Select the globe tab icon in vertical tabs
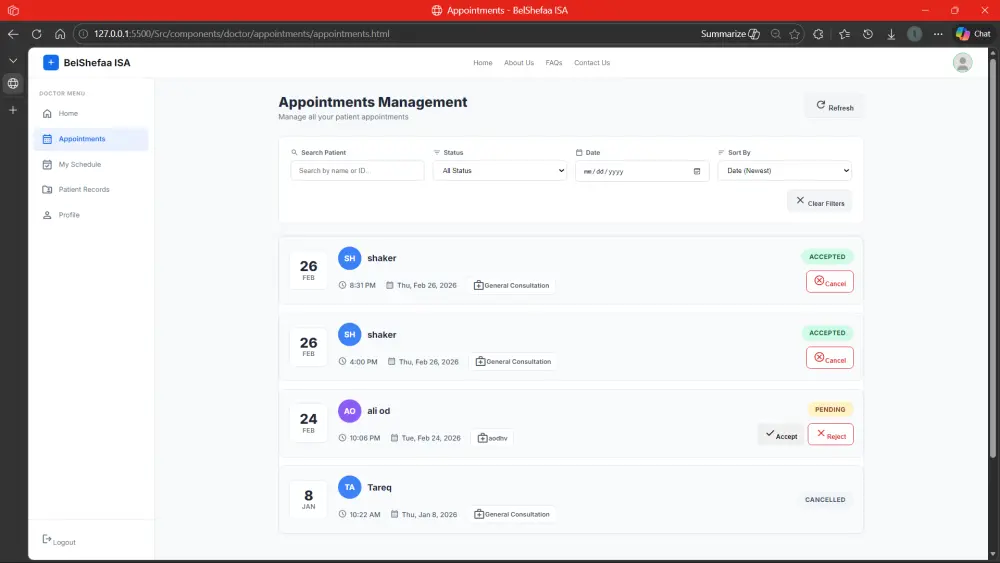1000x563 pixels. tap(13, 84)
